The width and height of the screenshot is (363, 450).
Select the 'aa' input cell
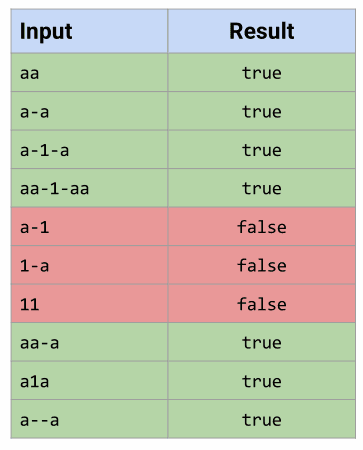click(89, 72)
